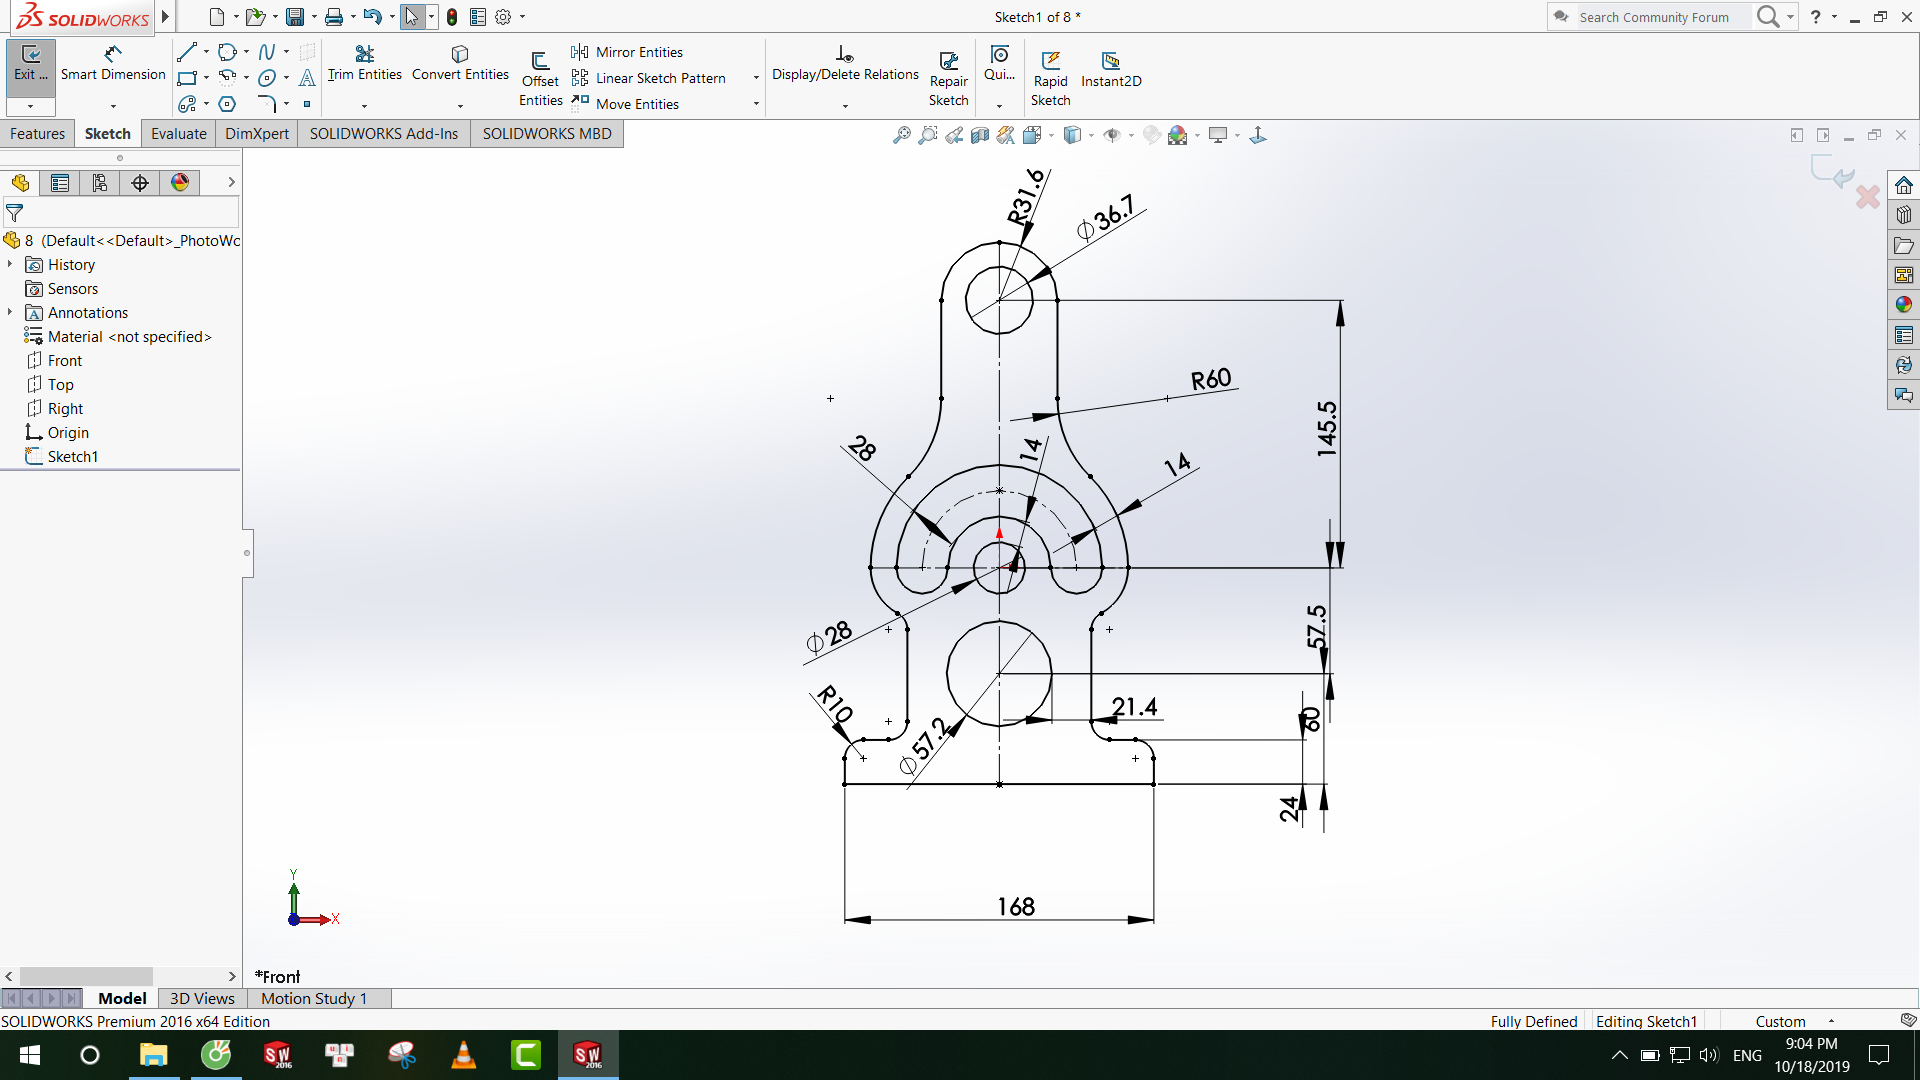The height and width of the screenshot is (1080, 1920).
Task: Click the Section View icon
Action: 980,135
